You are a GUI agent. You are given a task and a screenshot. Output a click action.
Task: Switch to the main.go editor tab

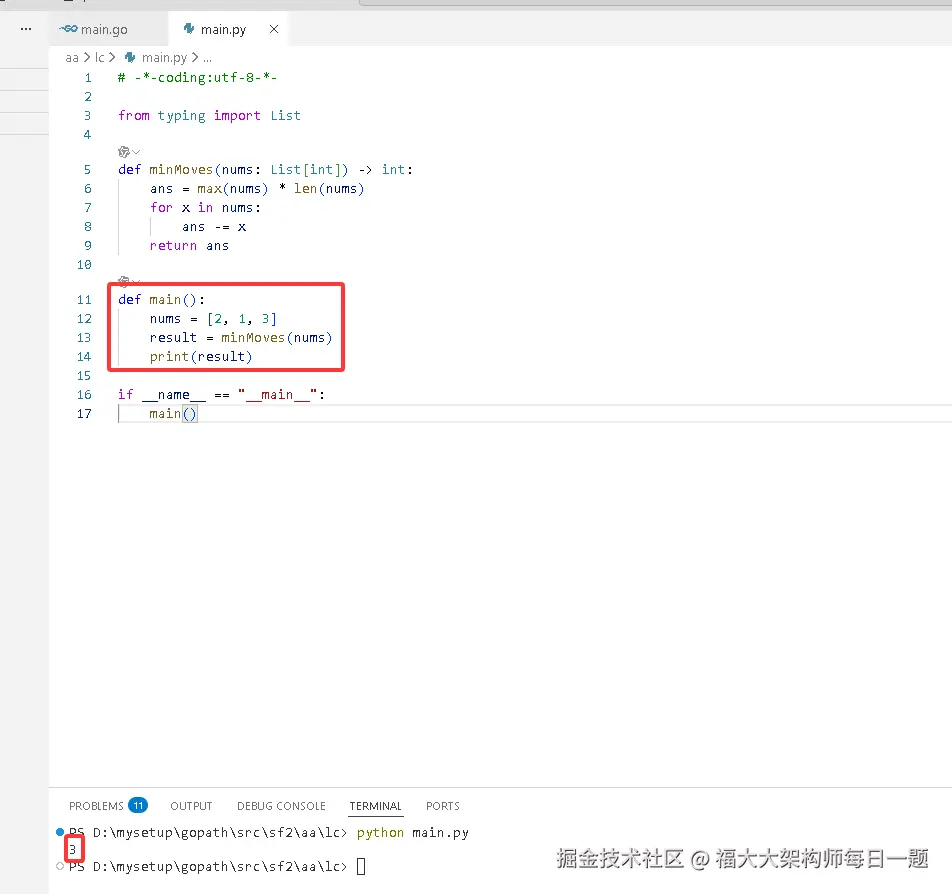pos(108,29)
